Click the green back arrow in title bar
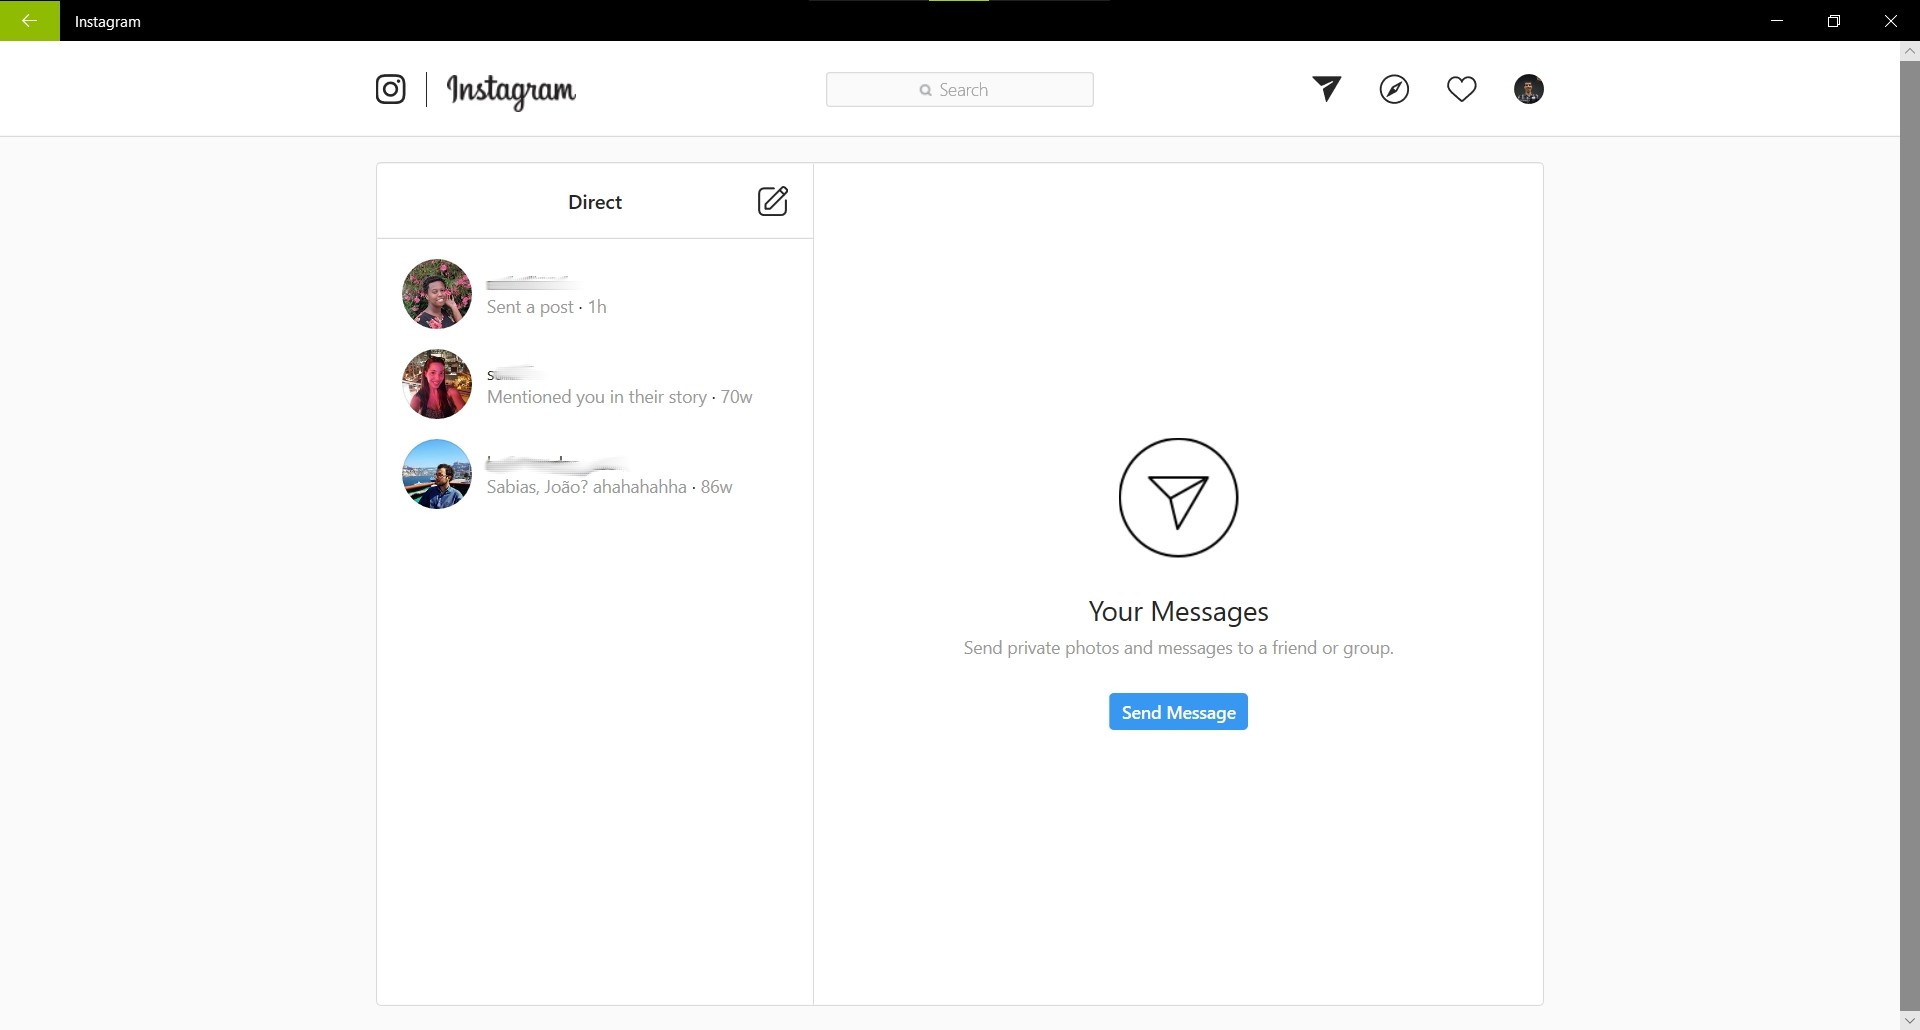Screen dimensions: 1920x1030 [x=29, y=20]
